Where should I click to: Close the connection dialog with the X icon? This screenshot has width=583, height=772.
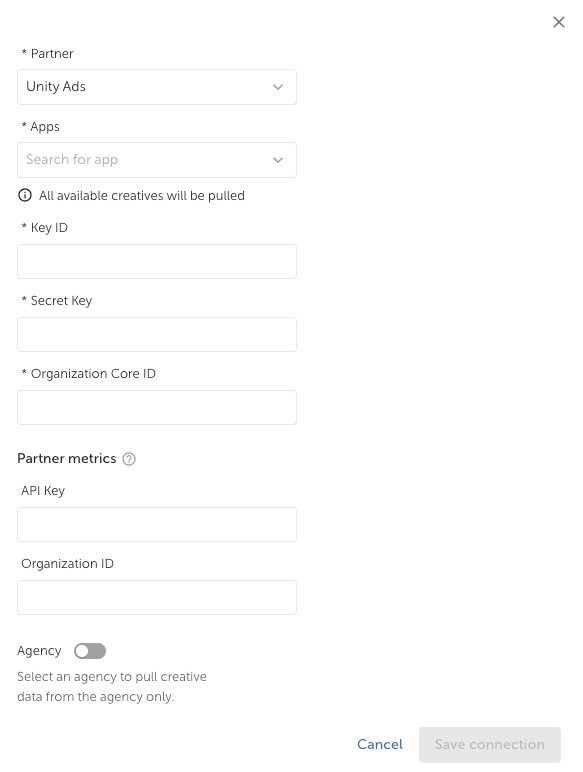click(558, 22)
